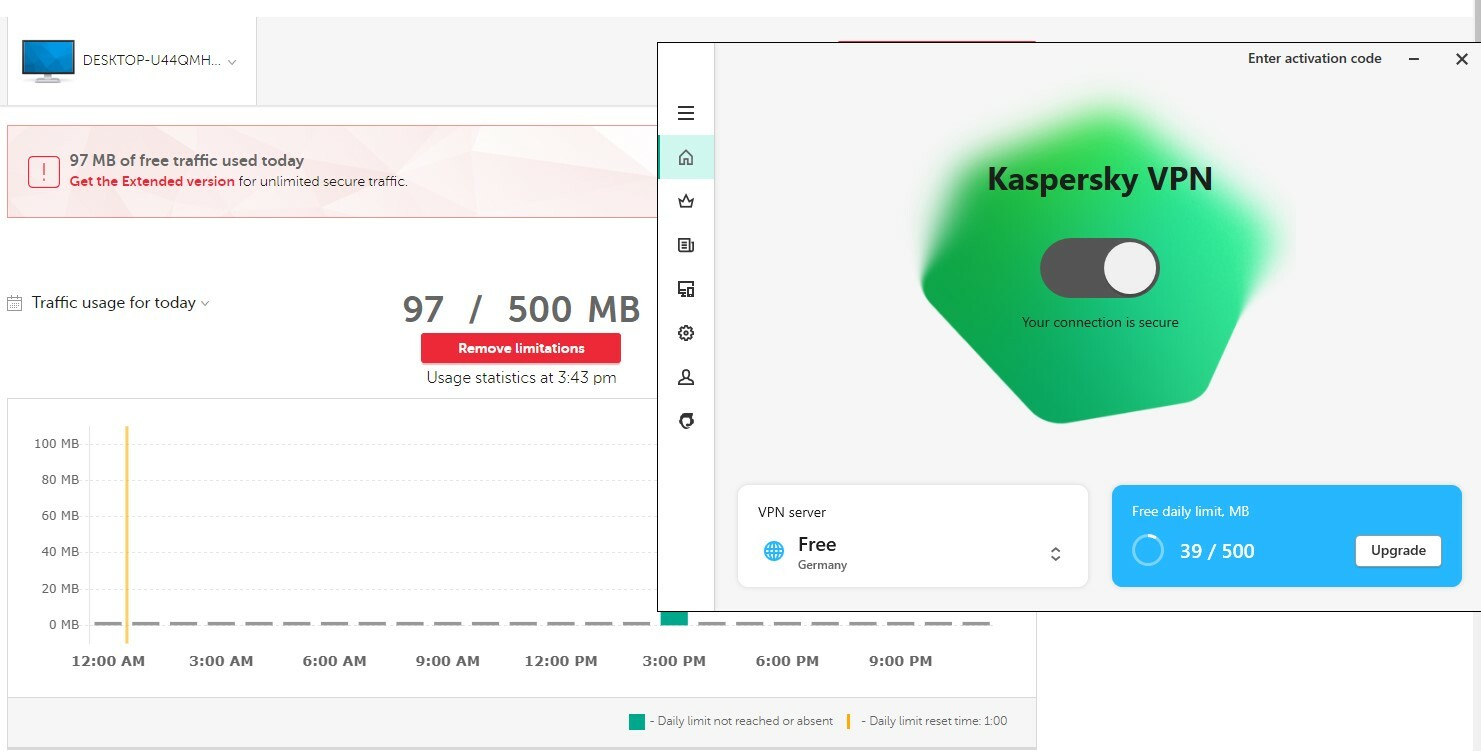Open the settings gear in VPN sidebar
1481x751 pixels.
[686, 333]
